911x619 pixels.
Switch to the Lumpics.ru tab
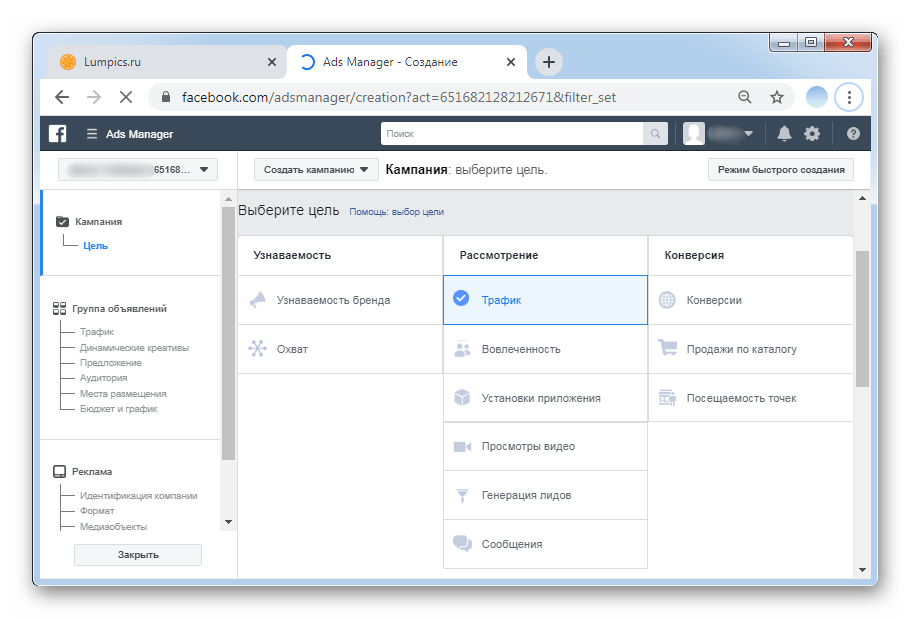[167, 62]
